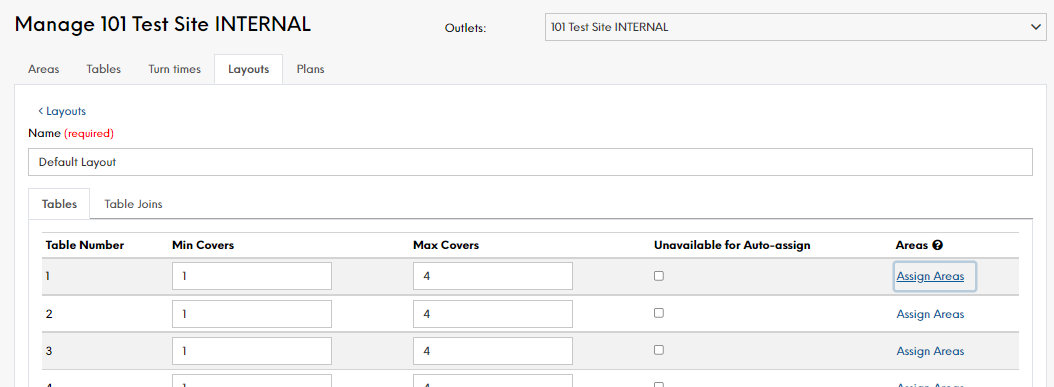The height and width of the screenshot is (387, 1054).
Task: Switch to the Table Joins sub-tab
Action: 133,204
